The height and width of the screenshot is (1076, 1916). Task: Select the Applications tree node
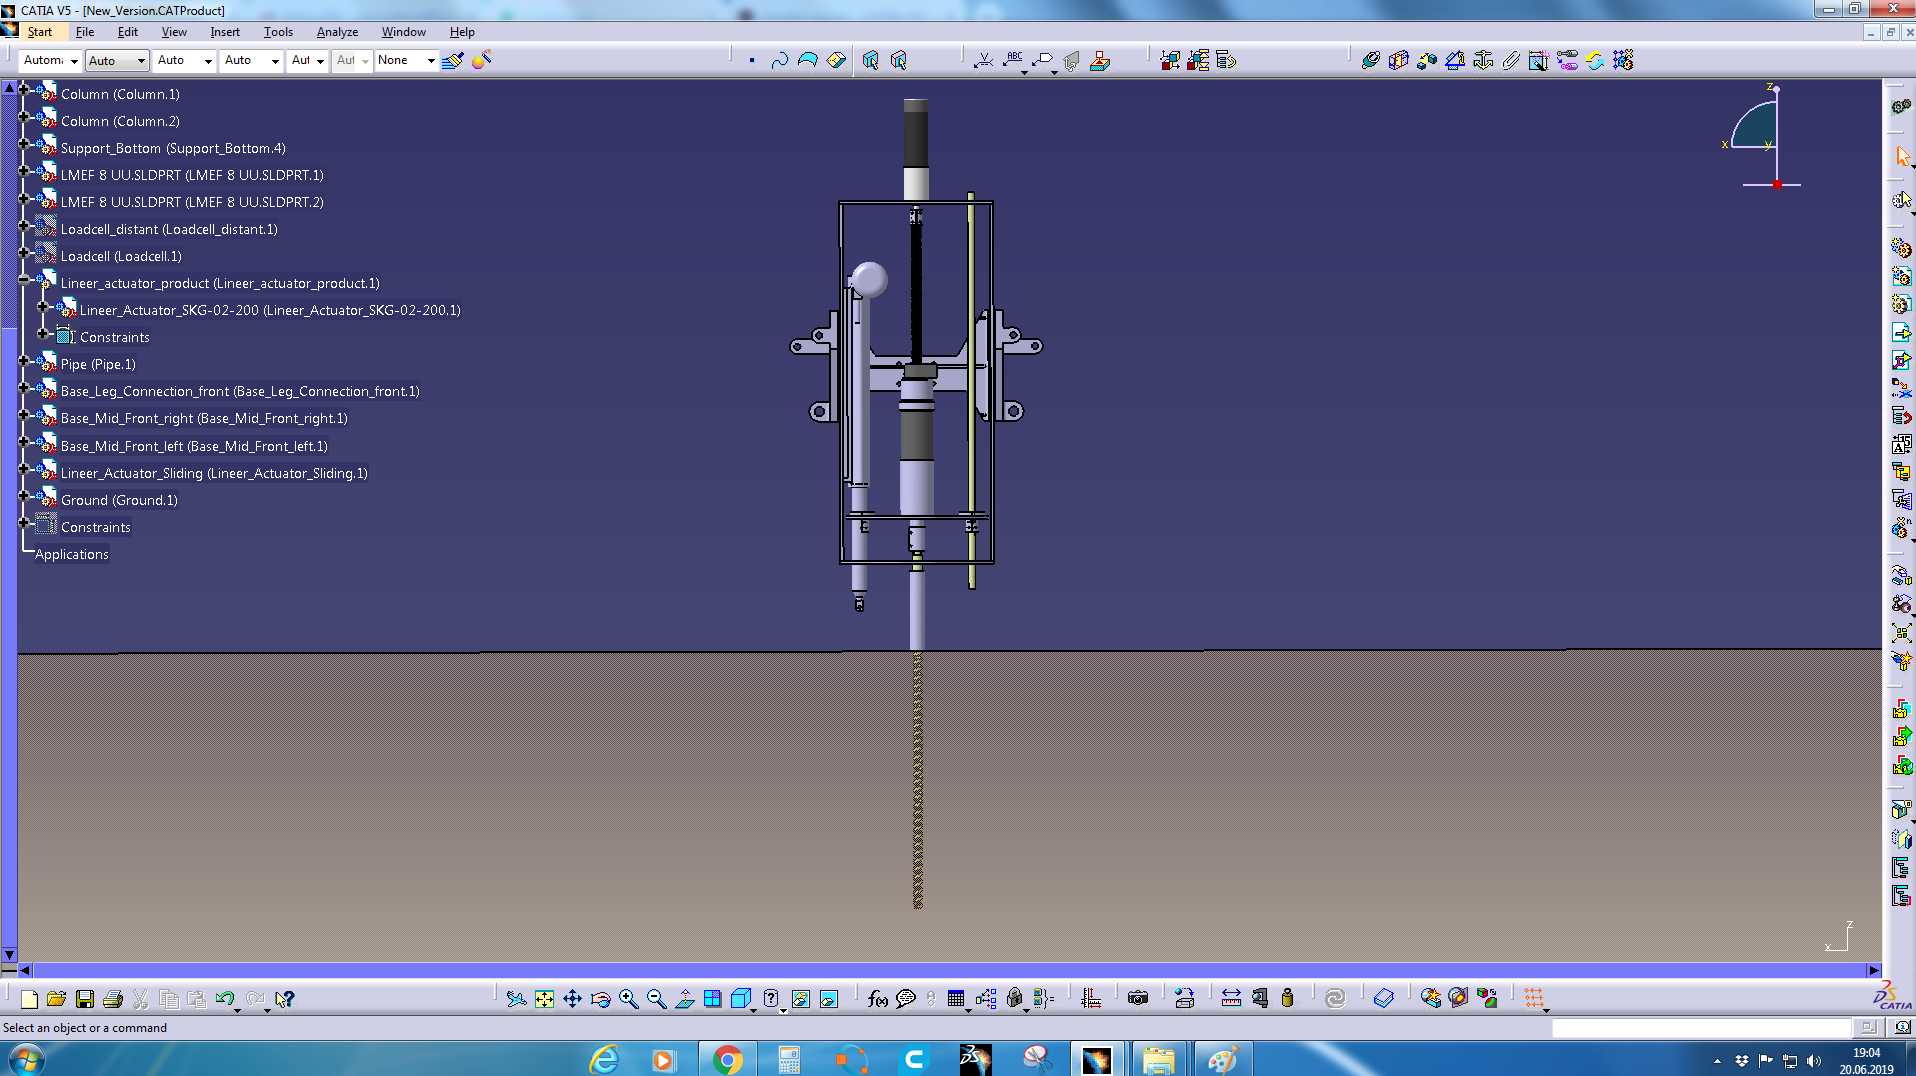[x=72, y=554]
